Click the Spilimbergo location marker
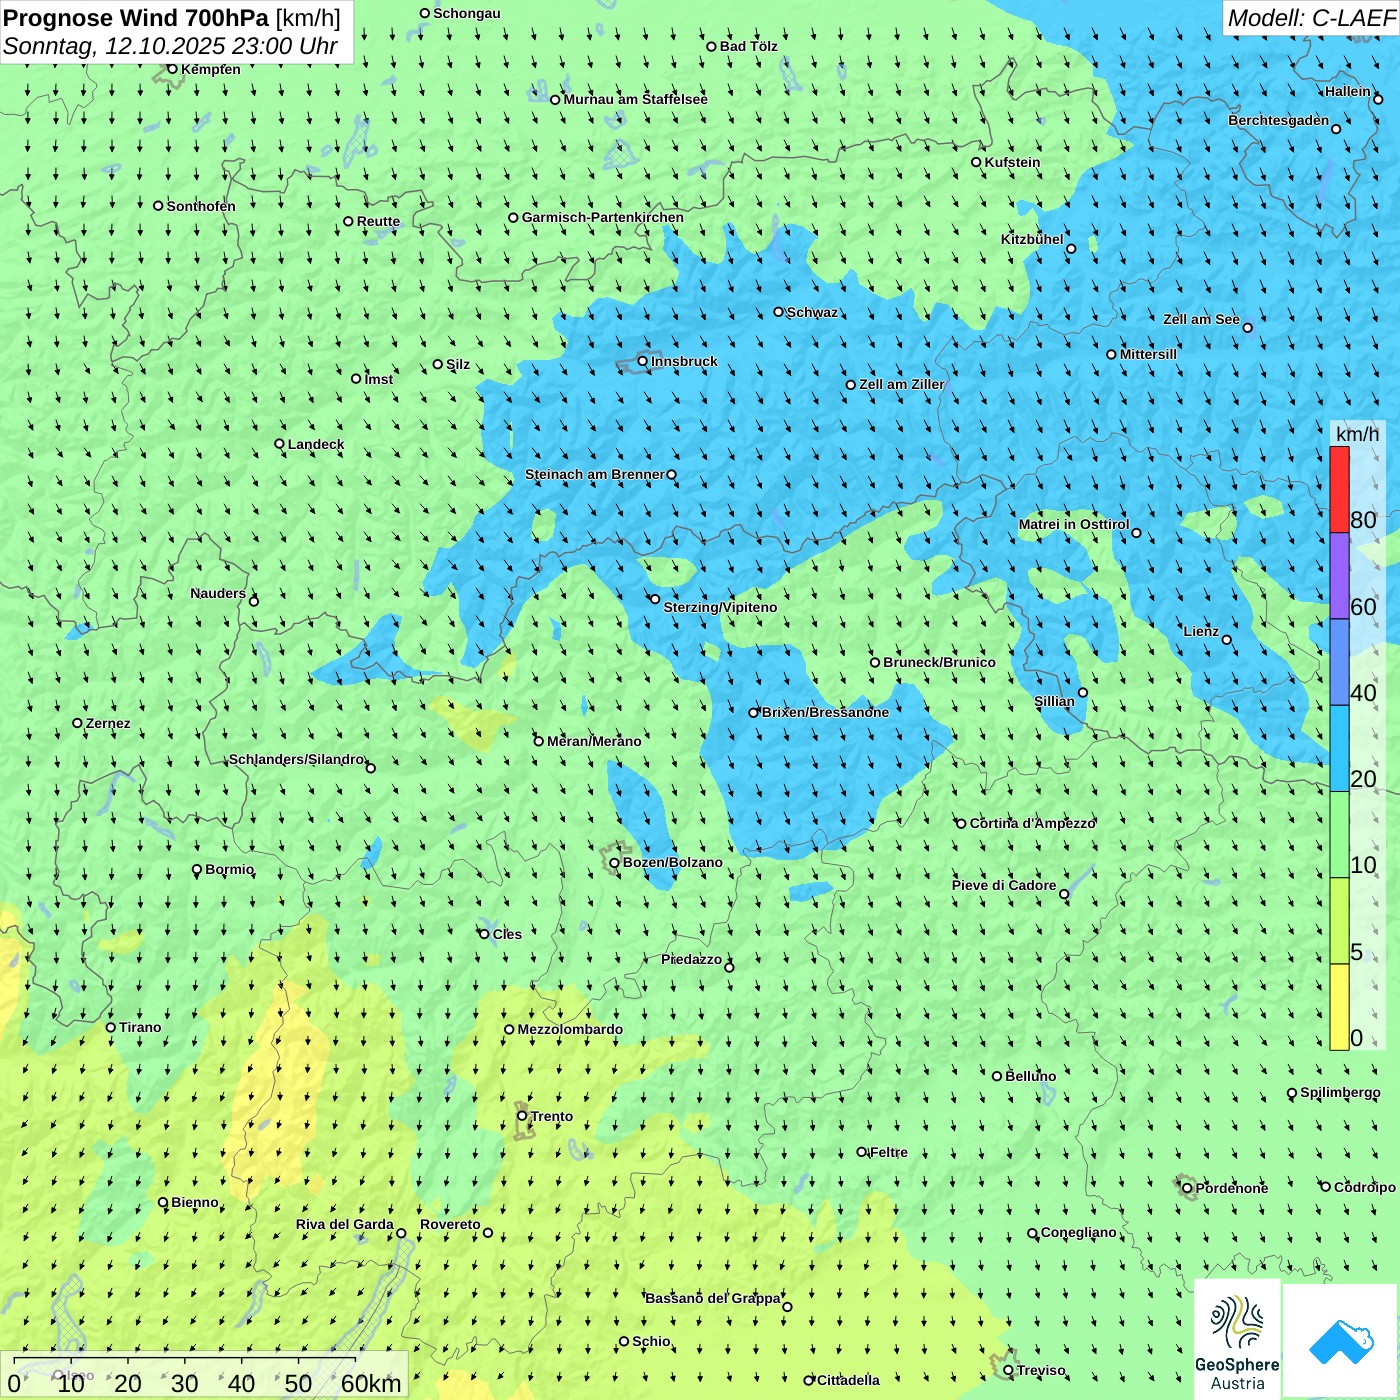 (x=1292, y=1093)
